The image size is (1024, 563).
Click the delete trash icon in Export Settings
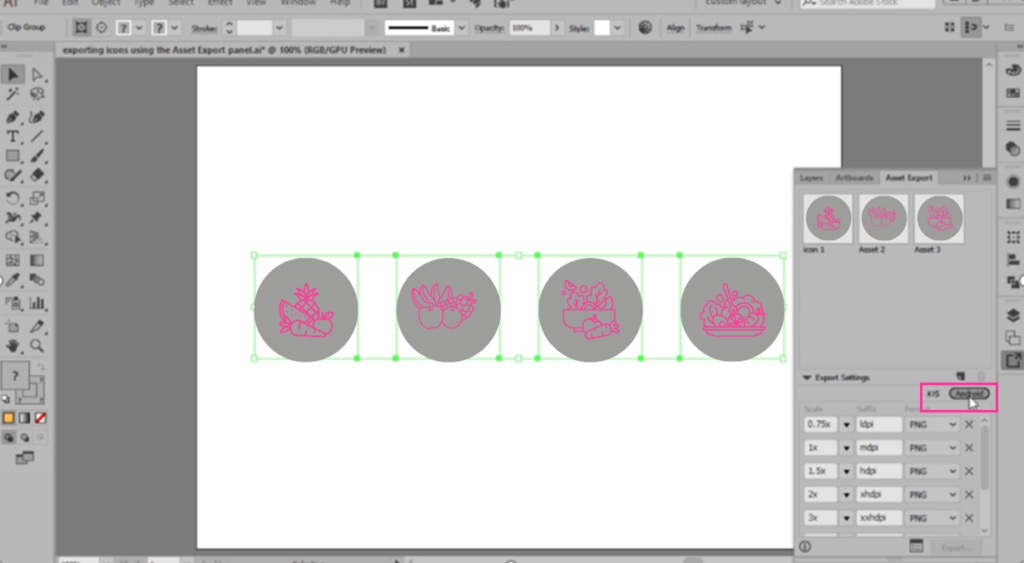[980, 377]
